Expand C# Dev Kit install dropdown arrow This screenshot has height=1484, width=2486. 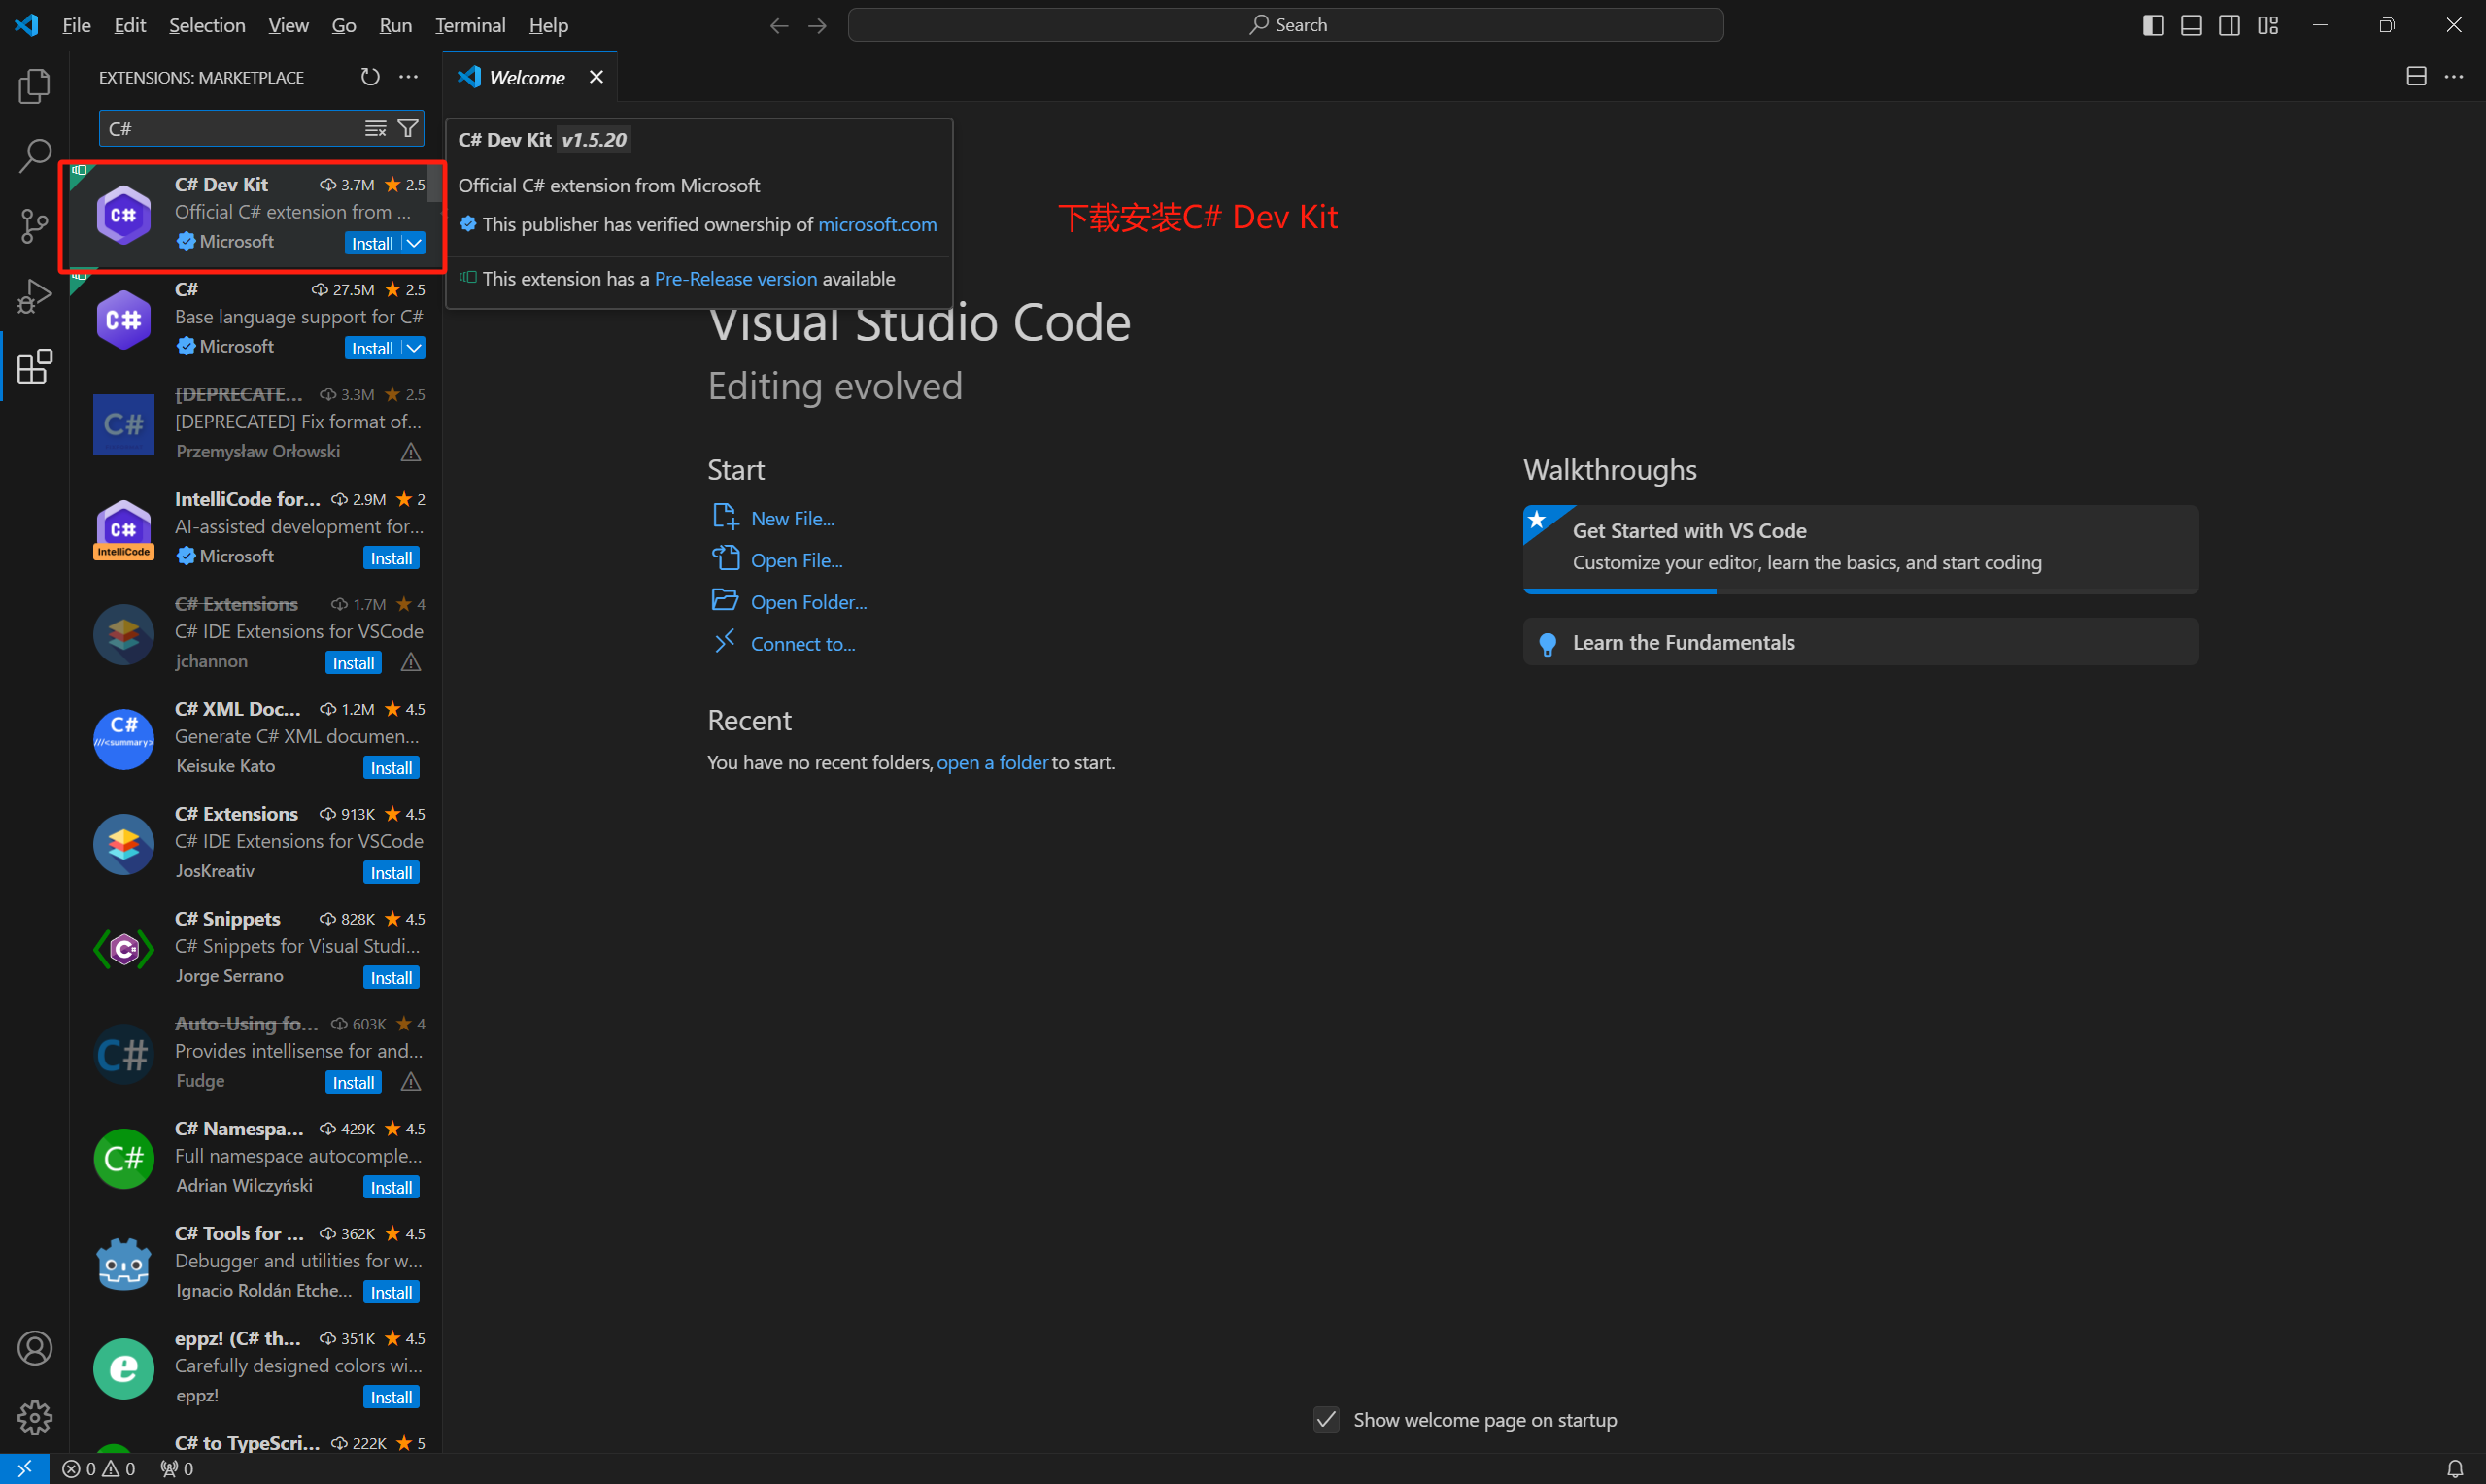pyautogui.click(x=414, y=243)
